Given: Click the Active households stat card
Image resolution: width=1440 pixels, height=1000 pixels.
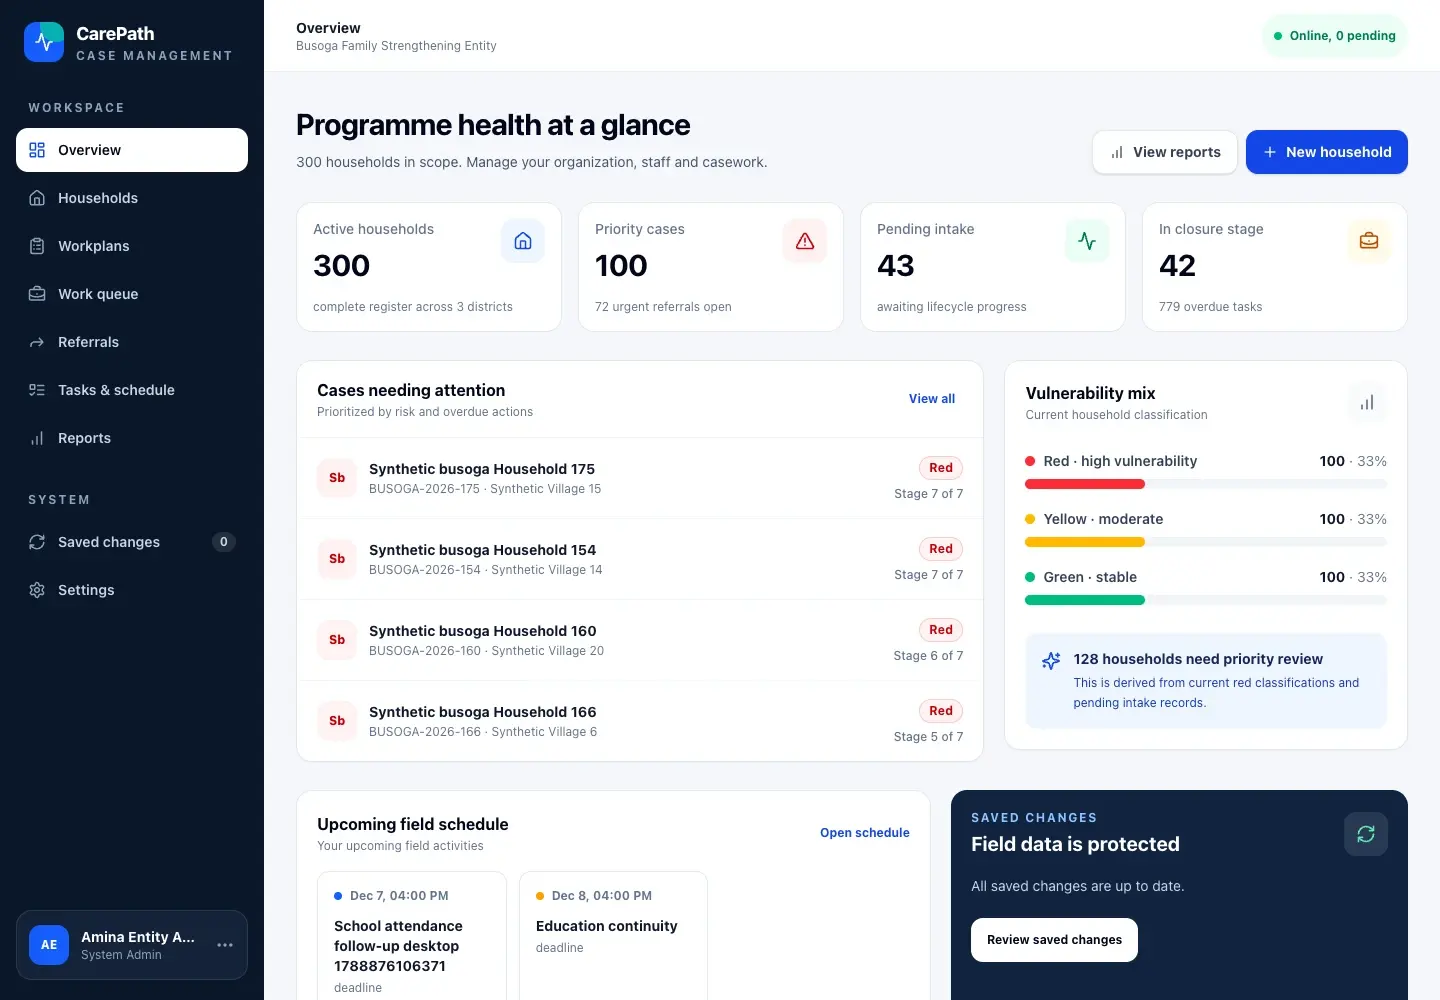Looking at the screenshot, I should point(429,267).
